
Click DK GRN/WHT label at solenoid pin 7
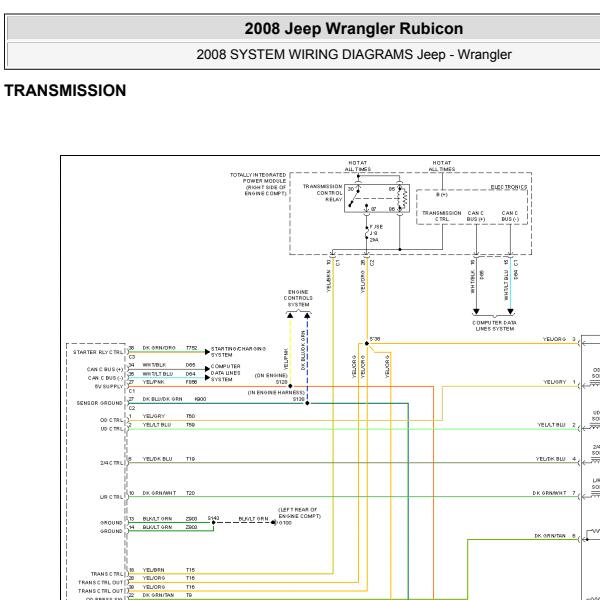[x=549, y=493]
